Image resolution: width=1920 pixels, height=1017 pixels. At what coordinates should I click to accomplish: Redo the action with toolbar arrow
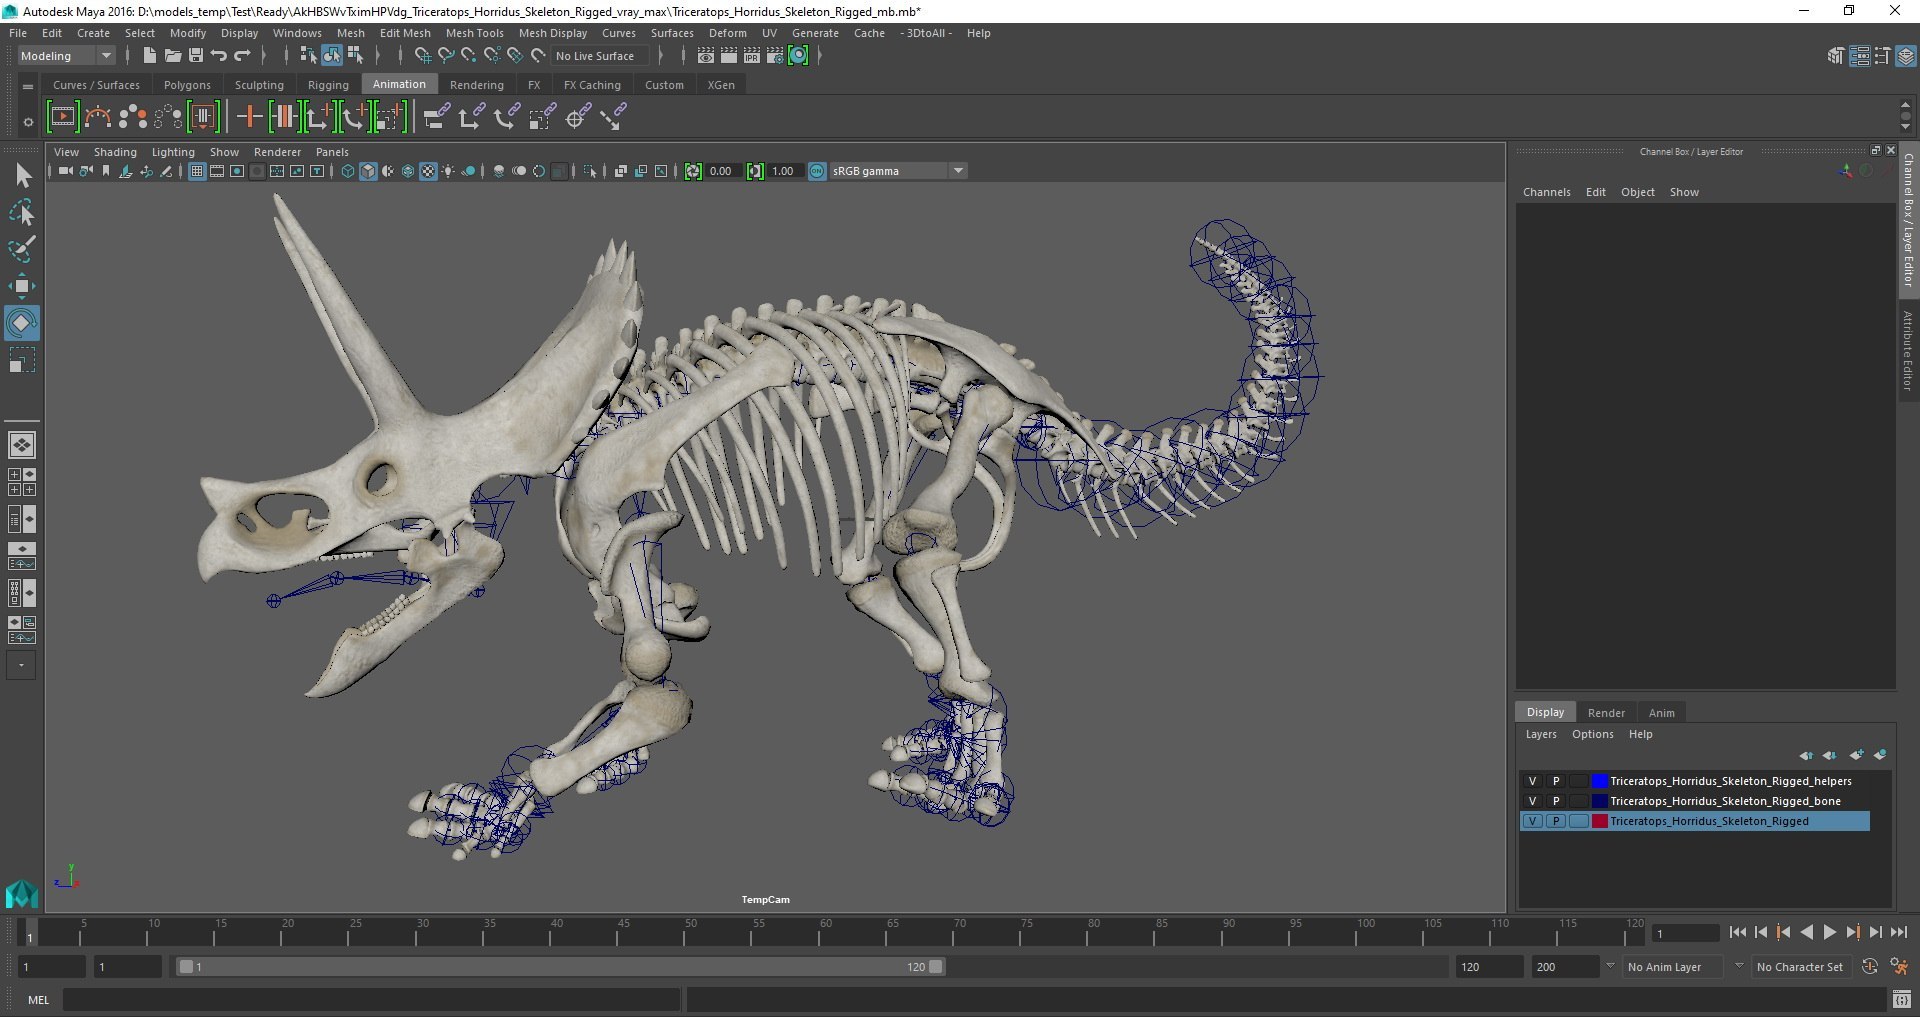tap(242, 56)
